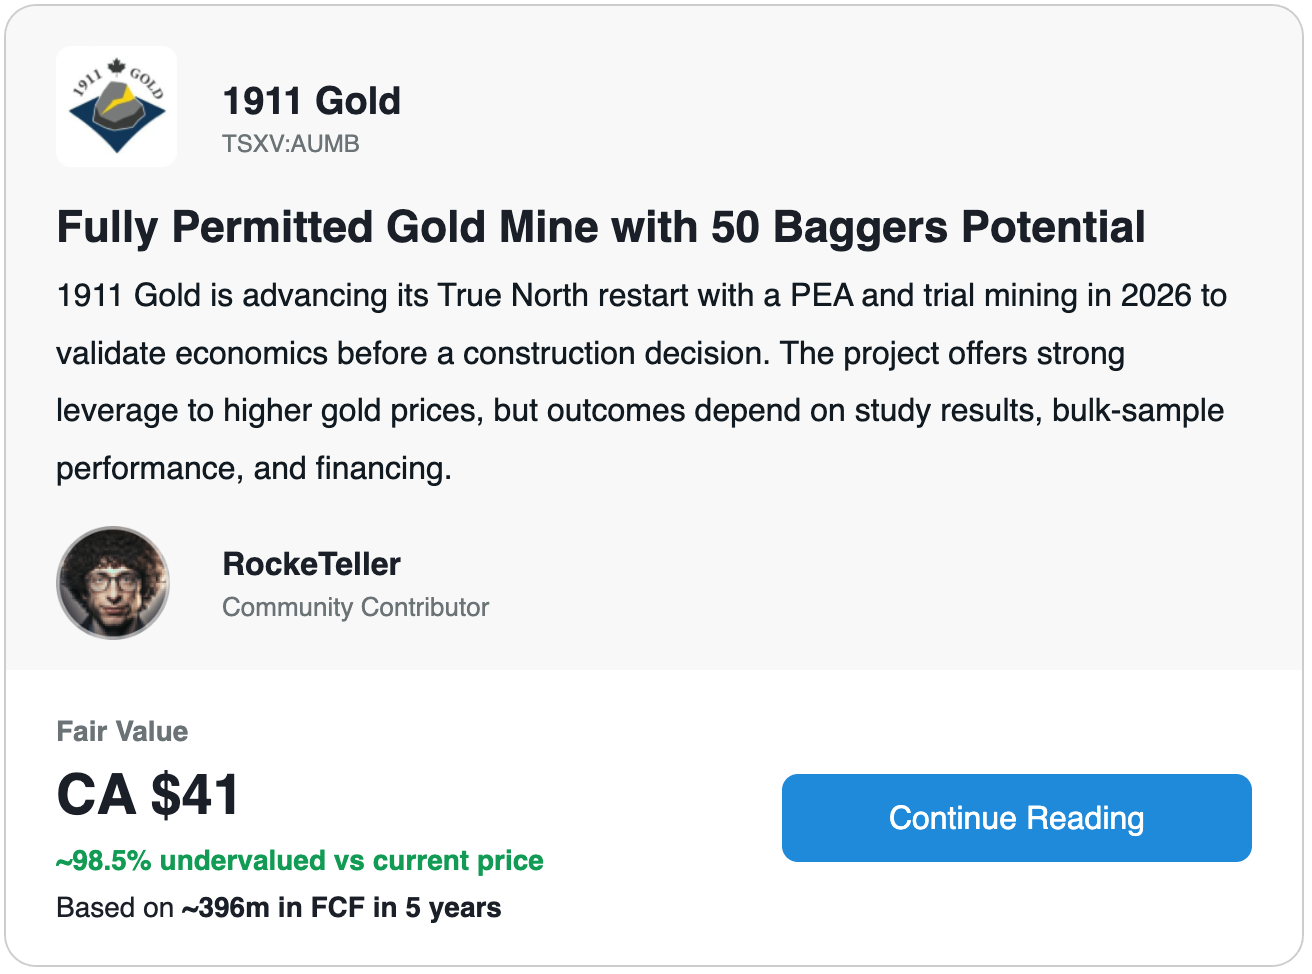Click the green ~98.5% undervalued text
The height and width of the screenshot is (974, 1312).
(300, 861)
